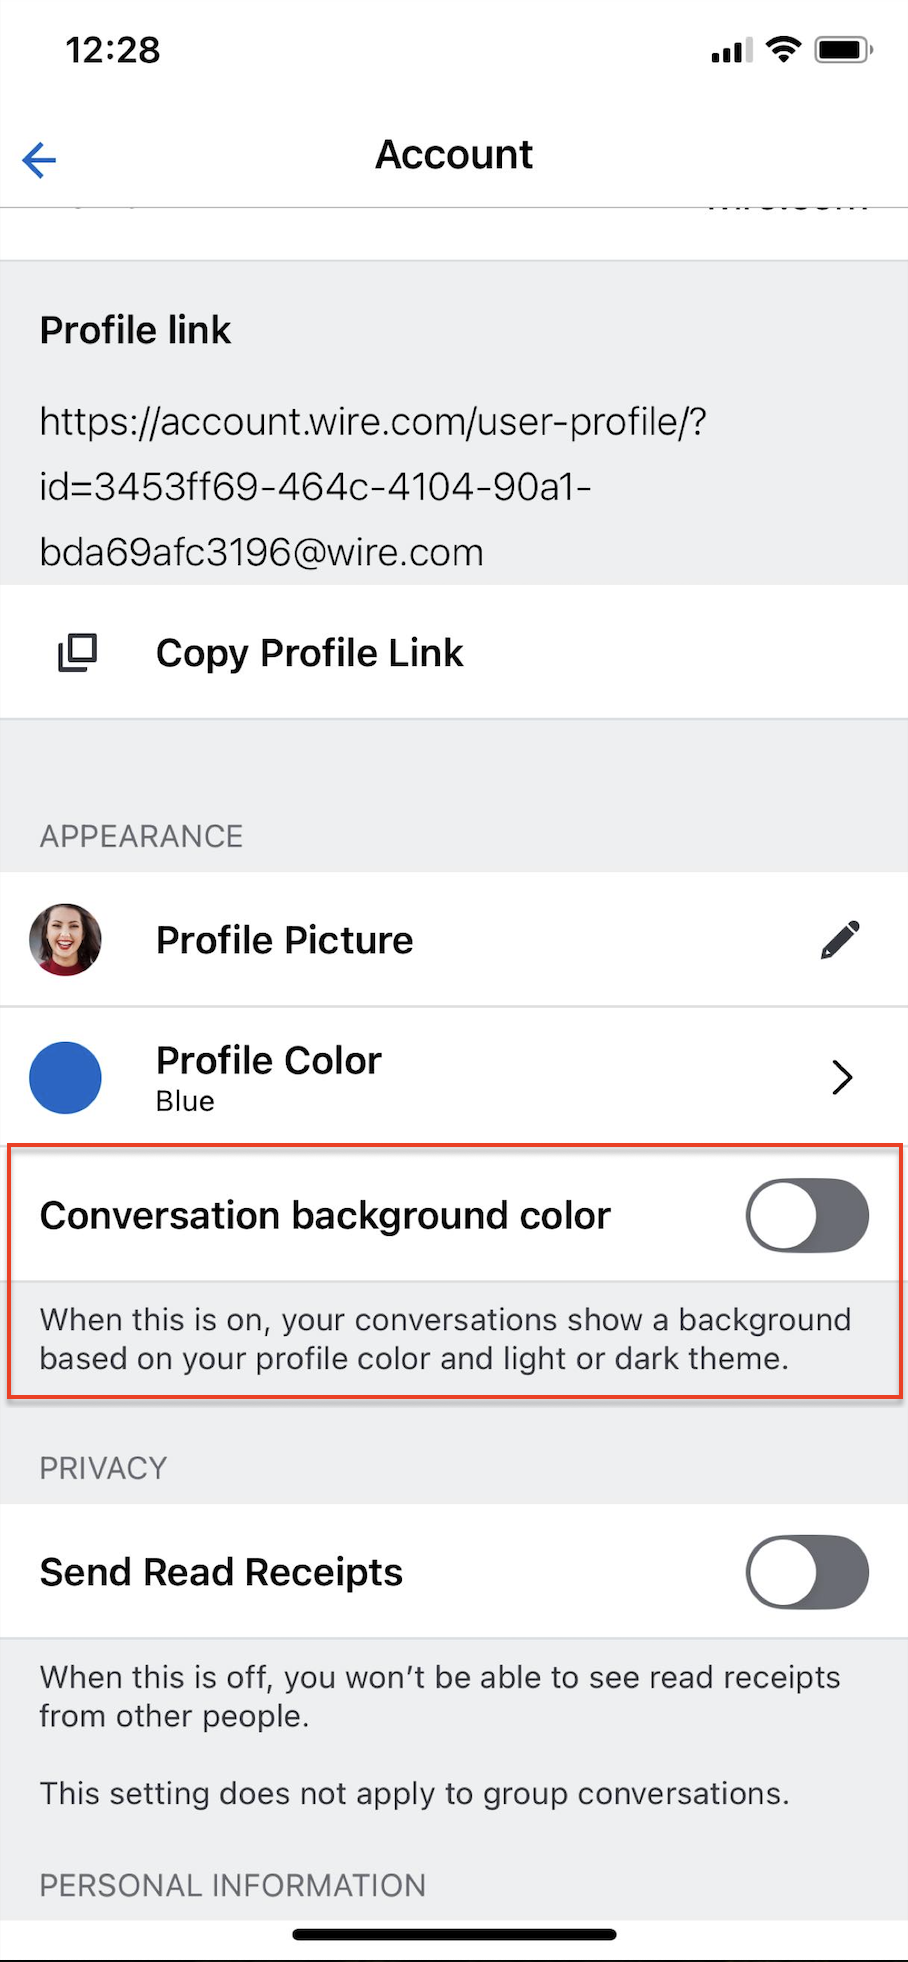Tap the Copy Profile Link label
The image size is (908, 1962).
pos(309,653)
